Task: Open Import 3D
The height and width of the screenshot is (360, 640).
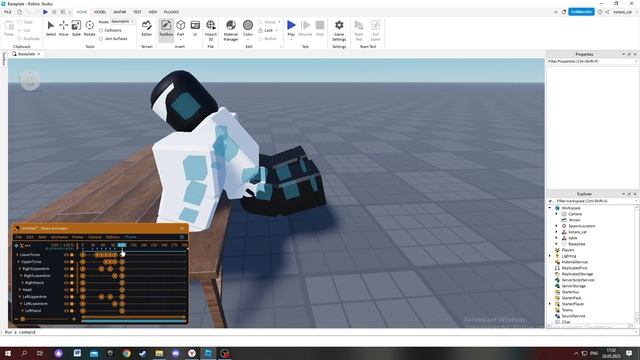Action: click(x=211, y=30)
